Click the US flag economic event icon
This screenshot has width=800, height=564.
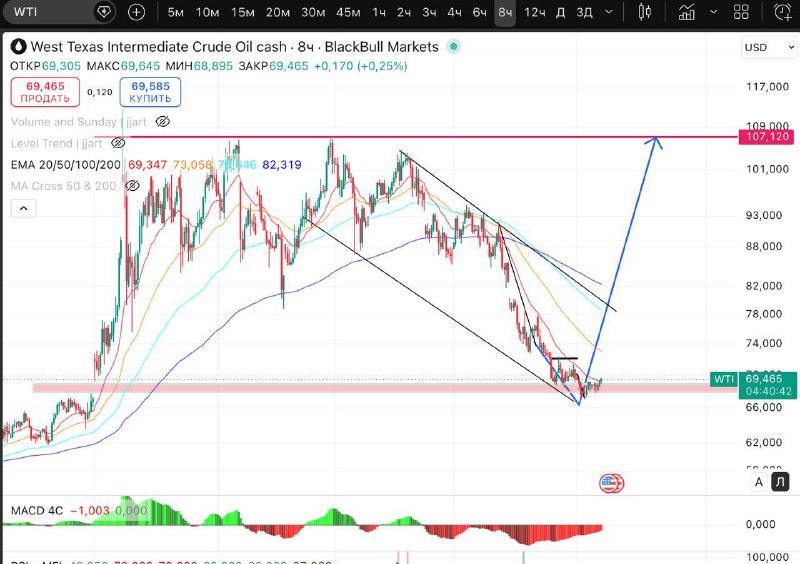click(x=611, y=483)
